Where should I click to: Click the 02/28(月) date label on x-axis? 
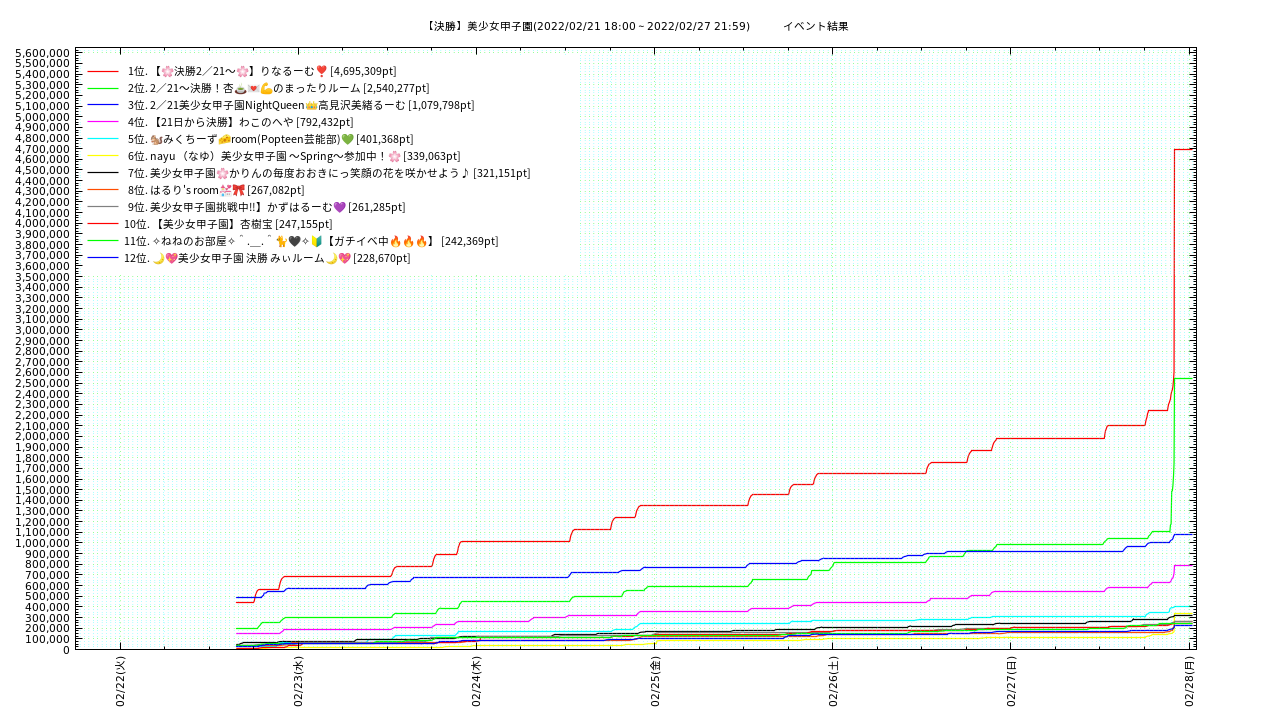point(1190,682)
